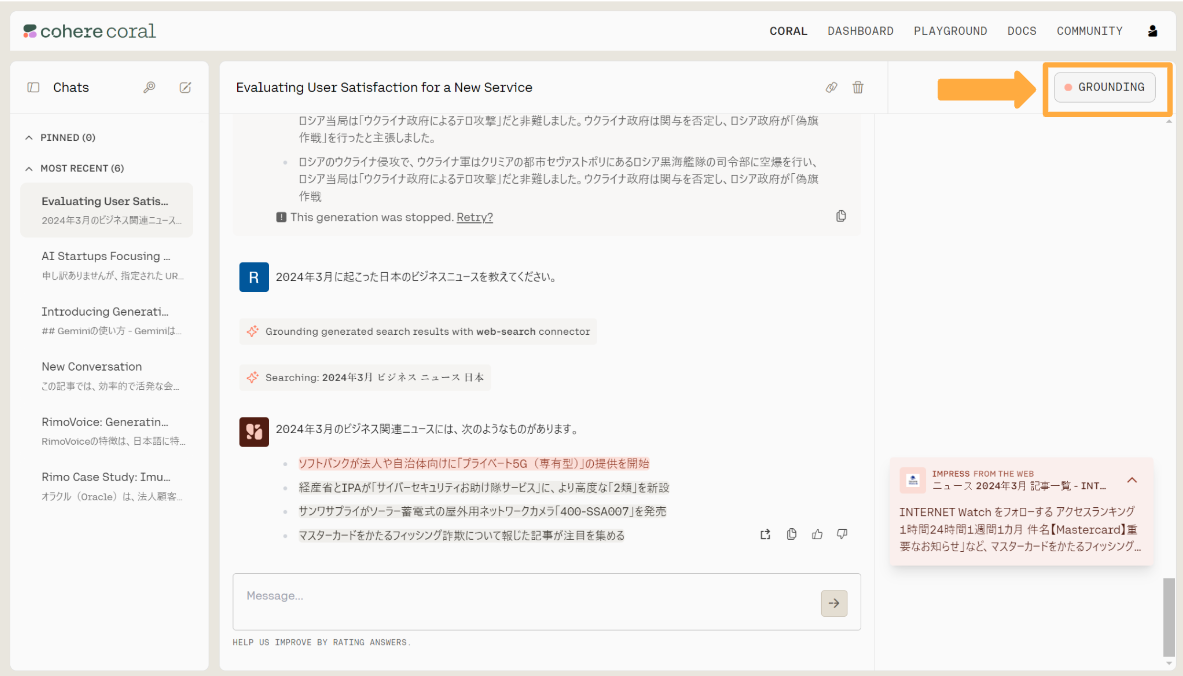Image resolution: width=1183 pixels, height=676 pixels.
Task: Click Retry? to regenerate the stopped response
Action: click(x=474, y=216)
